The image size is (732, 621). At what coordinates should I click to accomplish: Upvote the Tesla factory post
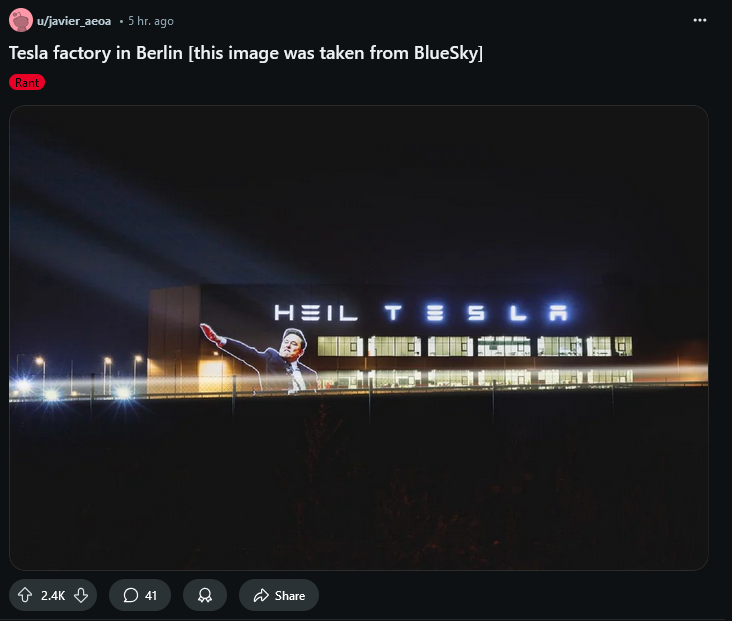[x=25, y=595]
